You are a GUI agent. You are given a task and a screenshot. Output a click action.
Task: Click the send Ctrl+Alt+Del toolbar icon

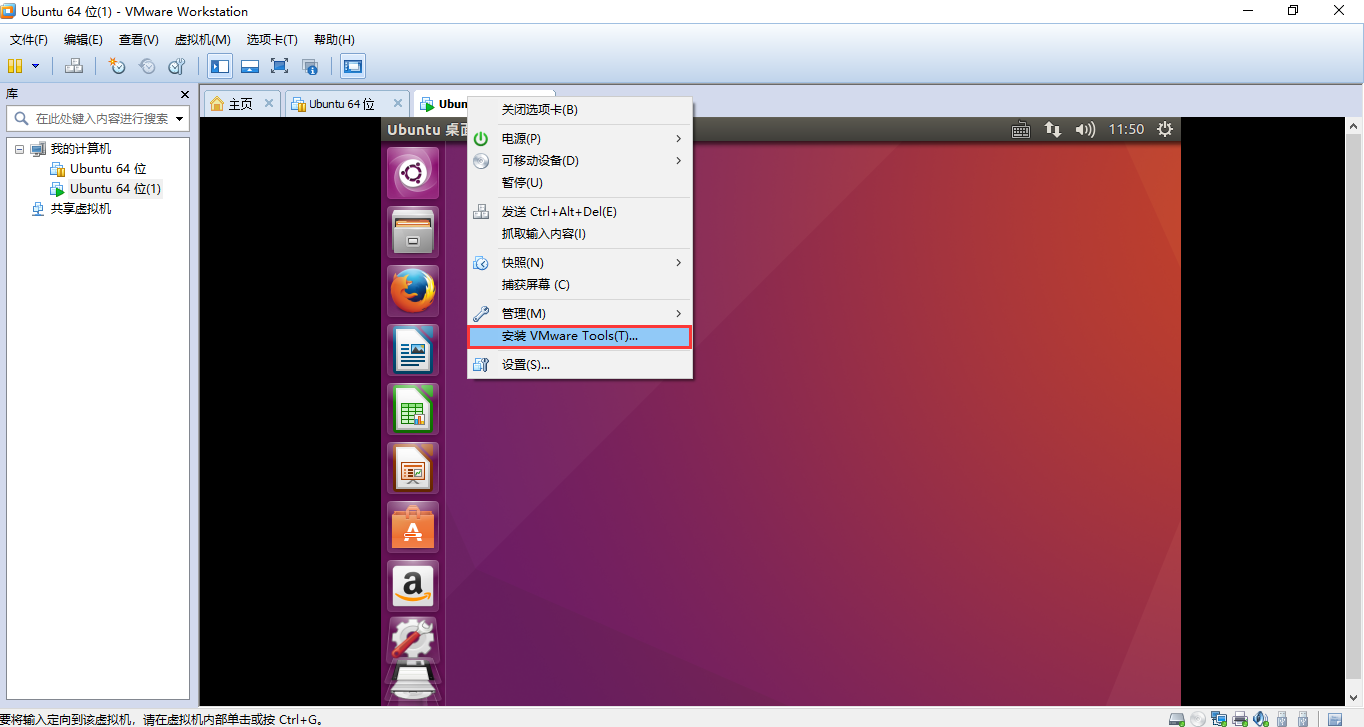(73, 66)
